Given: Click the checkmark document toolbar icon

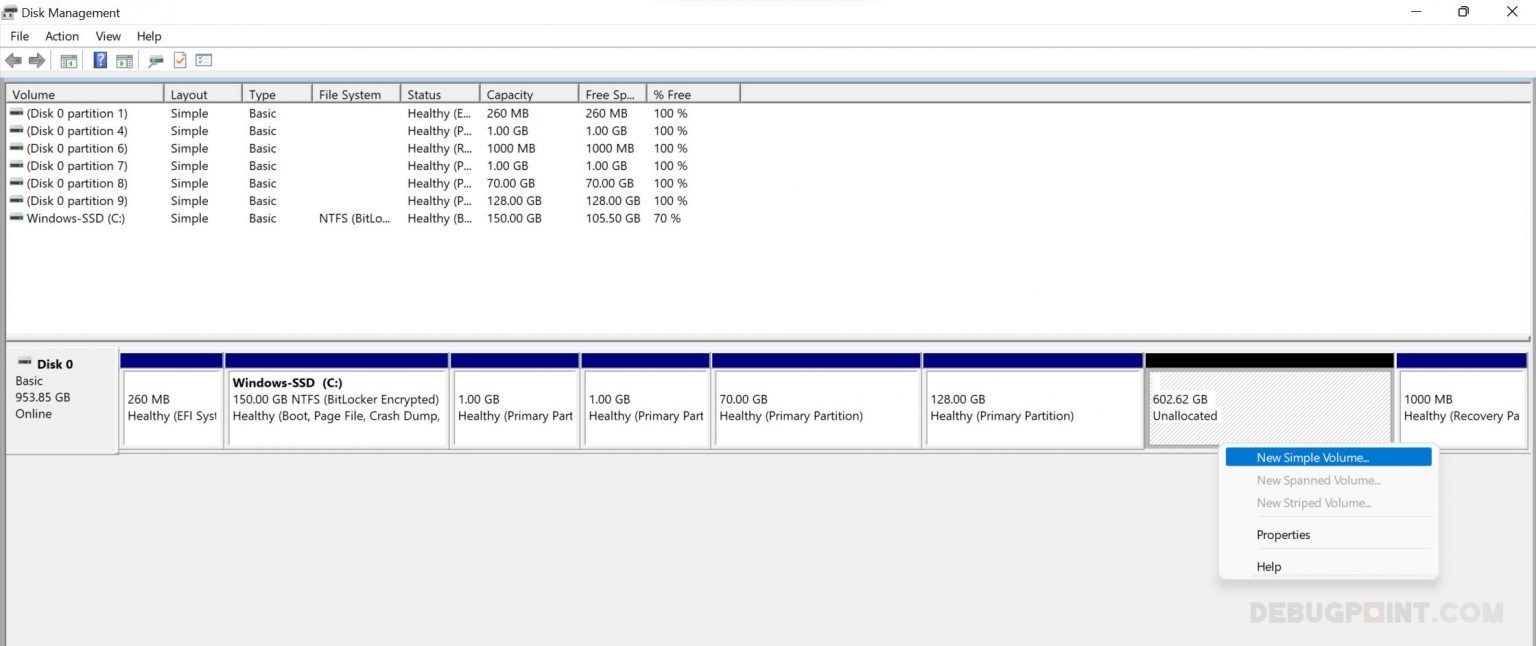Looking at the screenshot, I should pos(180,61).
